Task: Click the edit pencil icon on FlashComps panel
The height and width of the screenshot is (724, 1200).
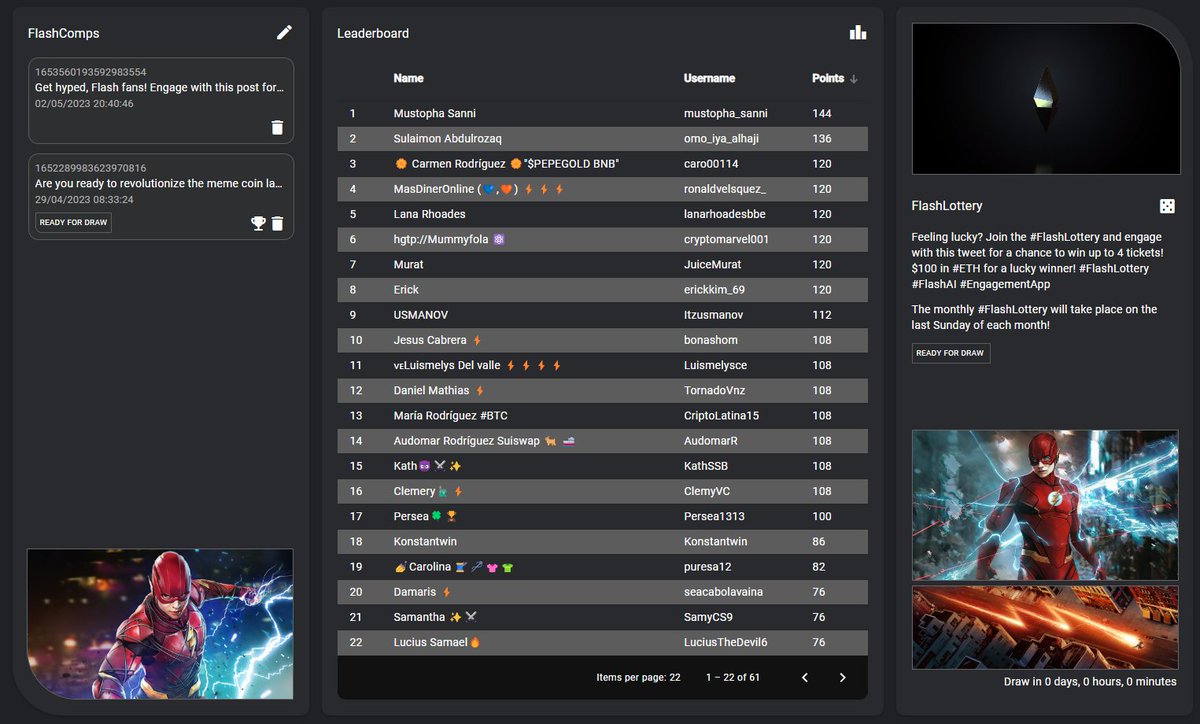Action: click(x=284, y=32)
